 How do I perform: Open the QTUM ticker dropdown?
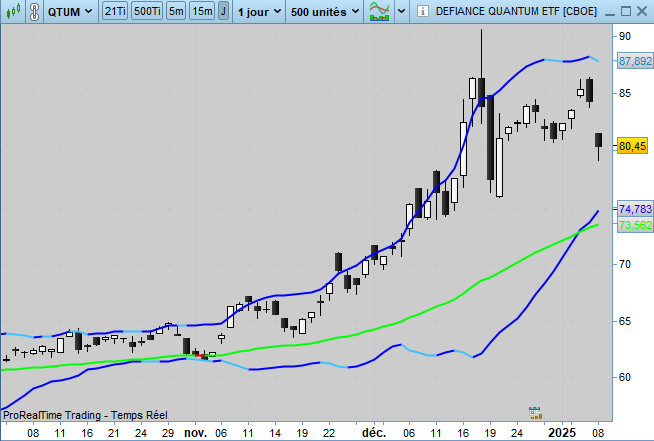pyautogui.click(x=69, y=12)
